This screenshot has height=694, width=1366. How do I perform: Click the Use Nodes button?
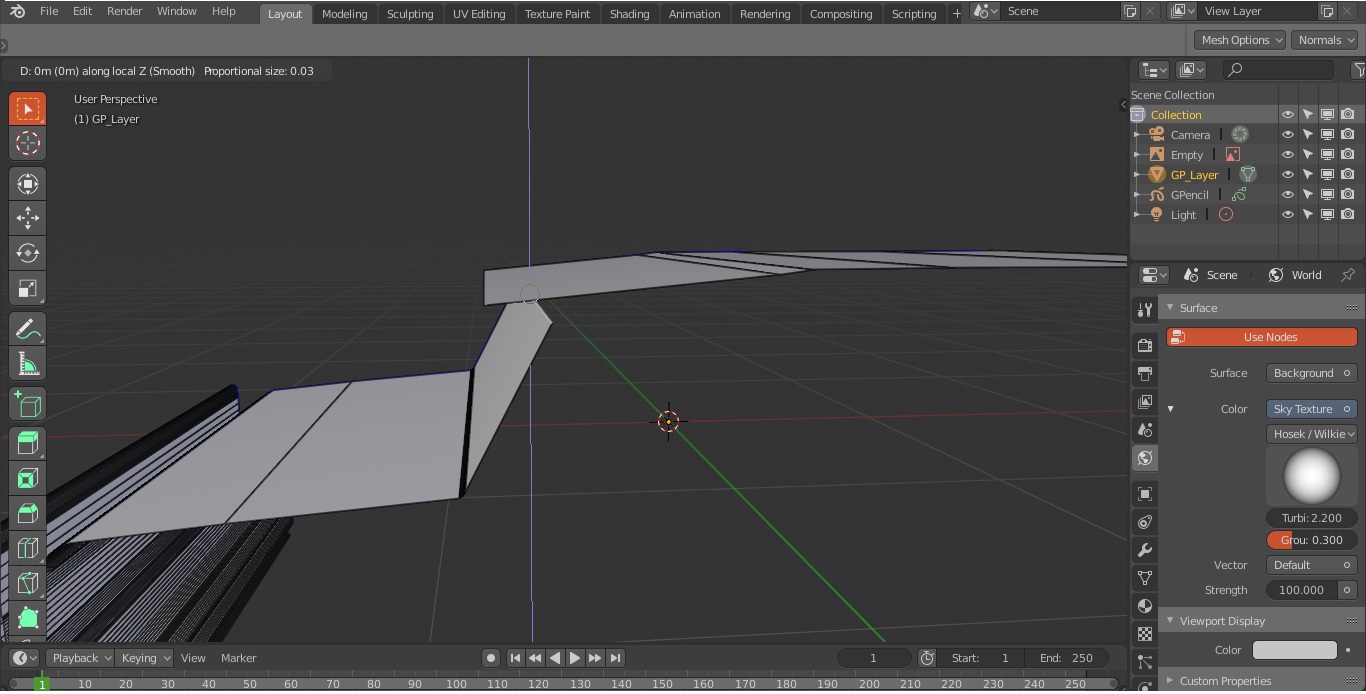click(x=1262, y=337)
